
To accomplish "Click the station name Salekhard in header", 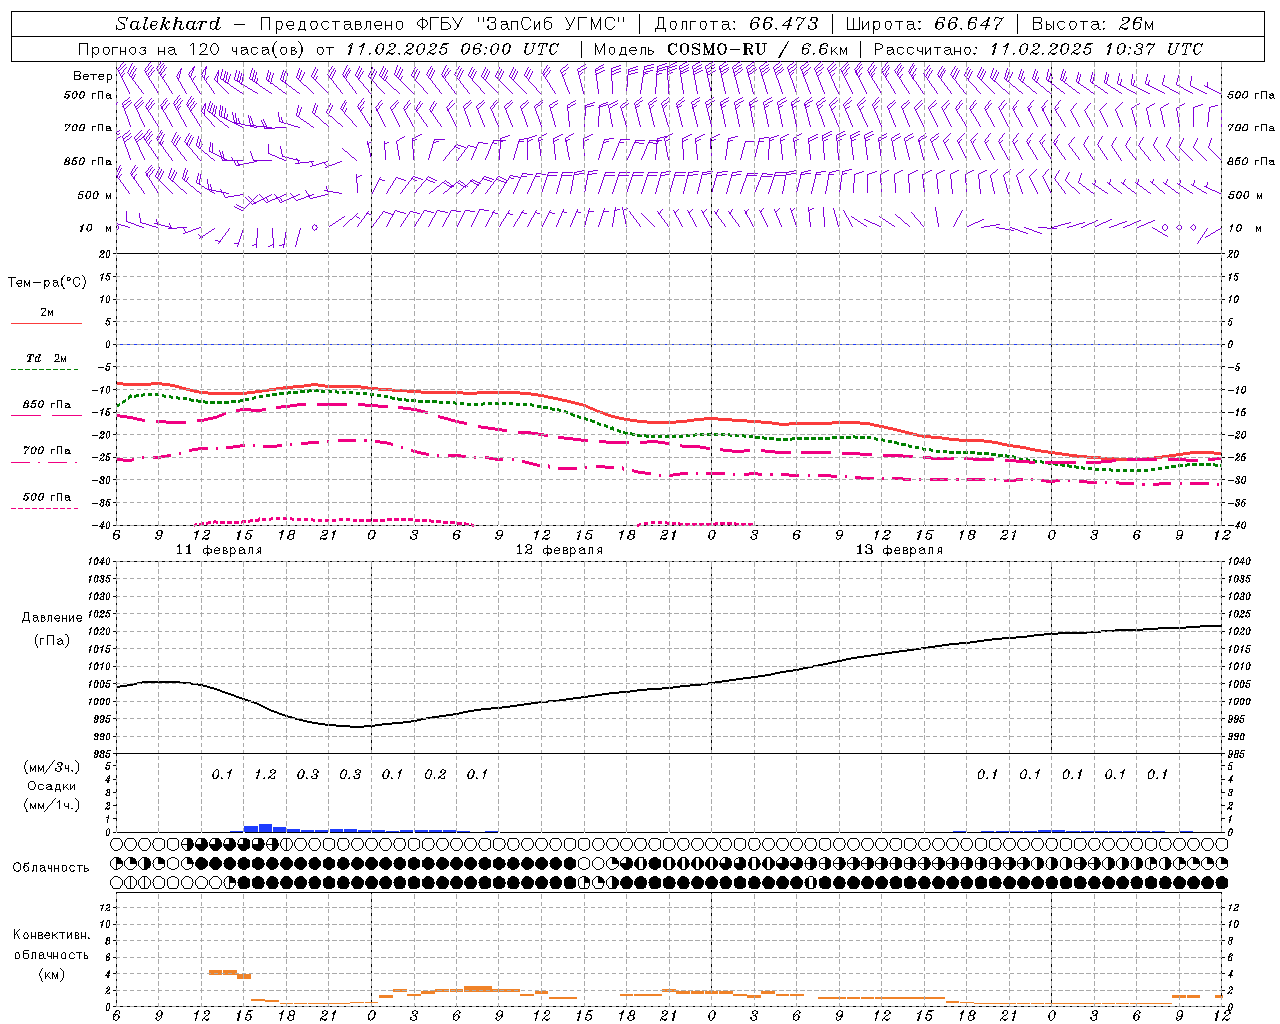I will 167,24.
